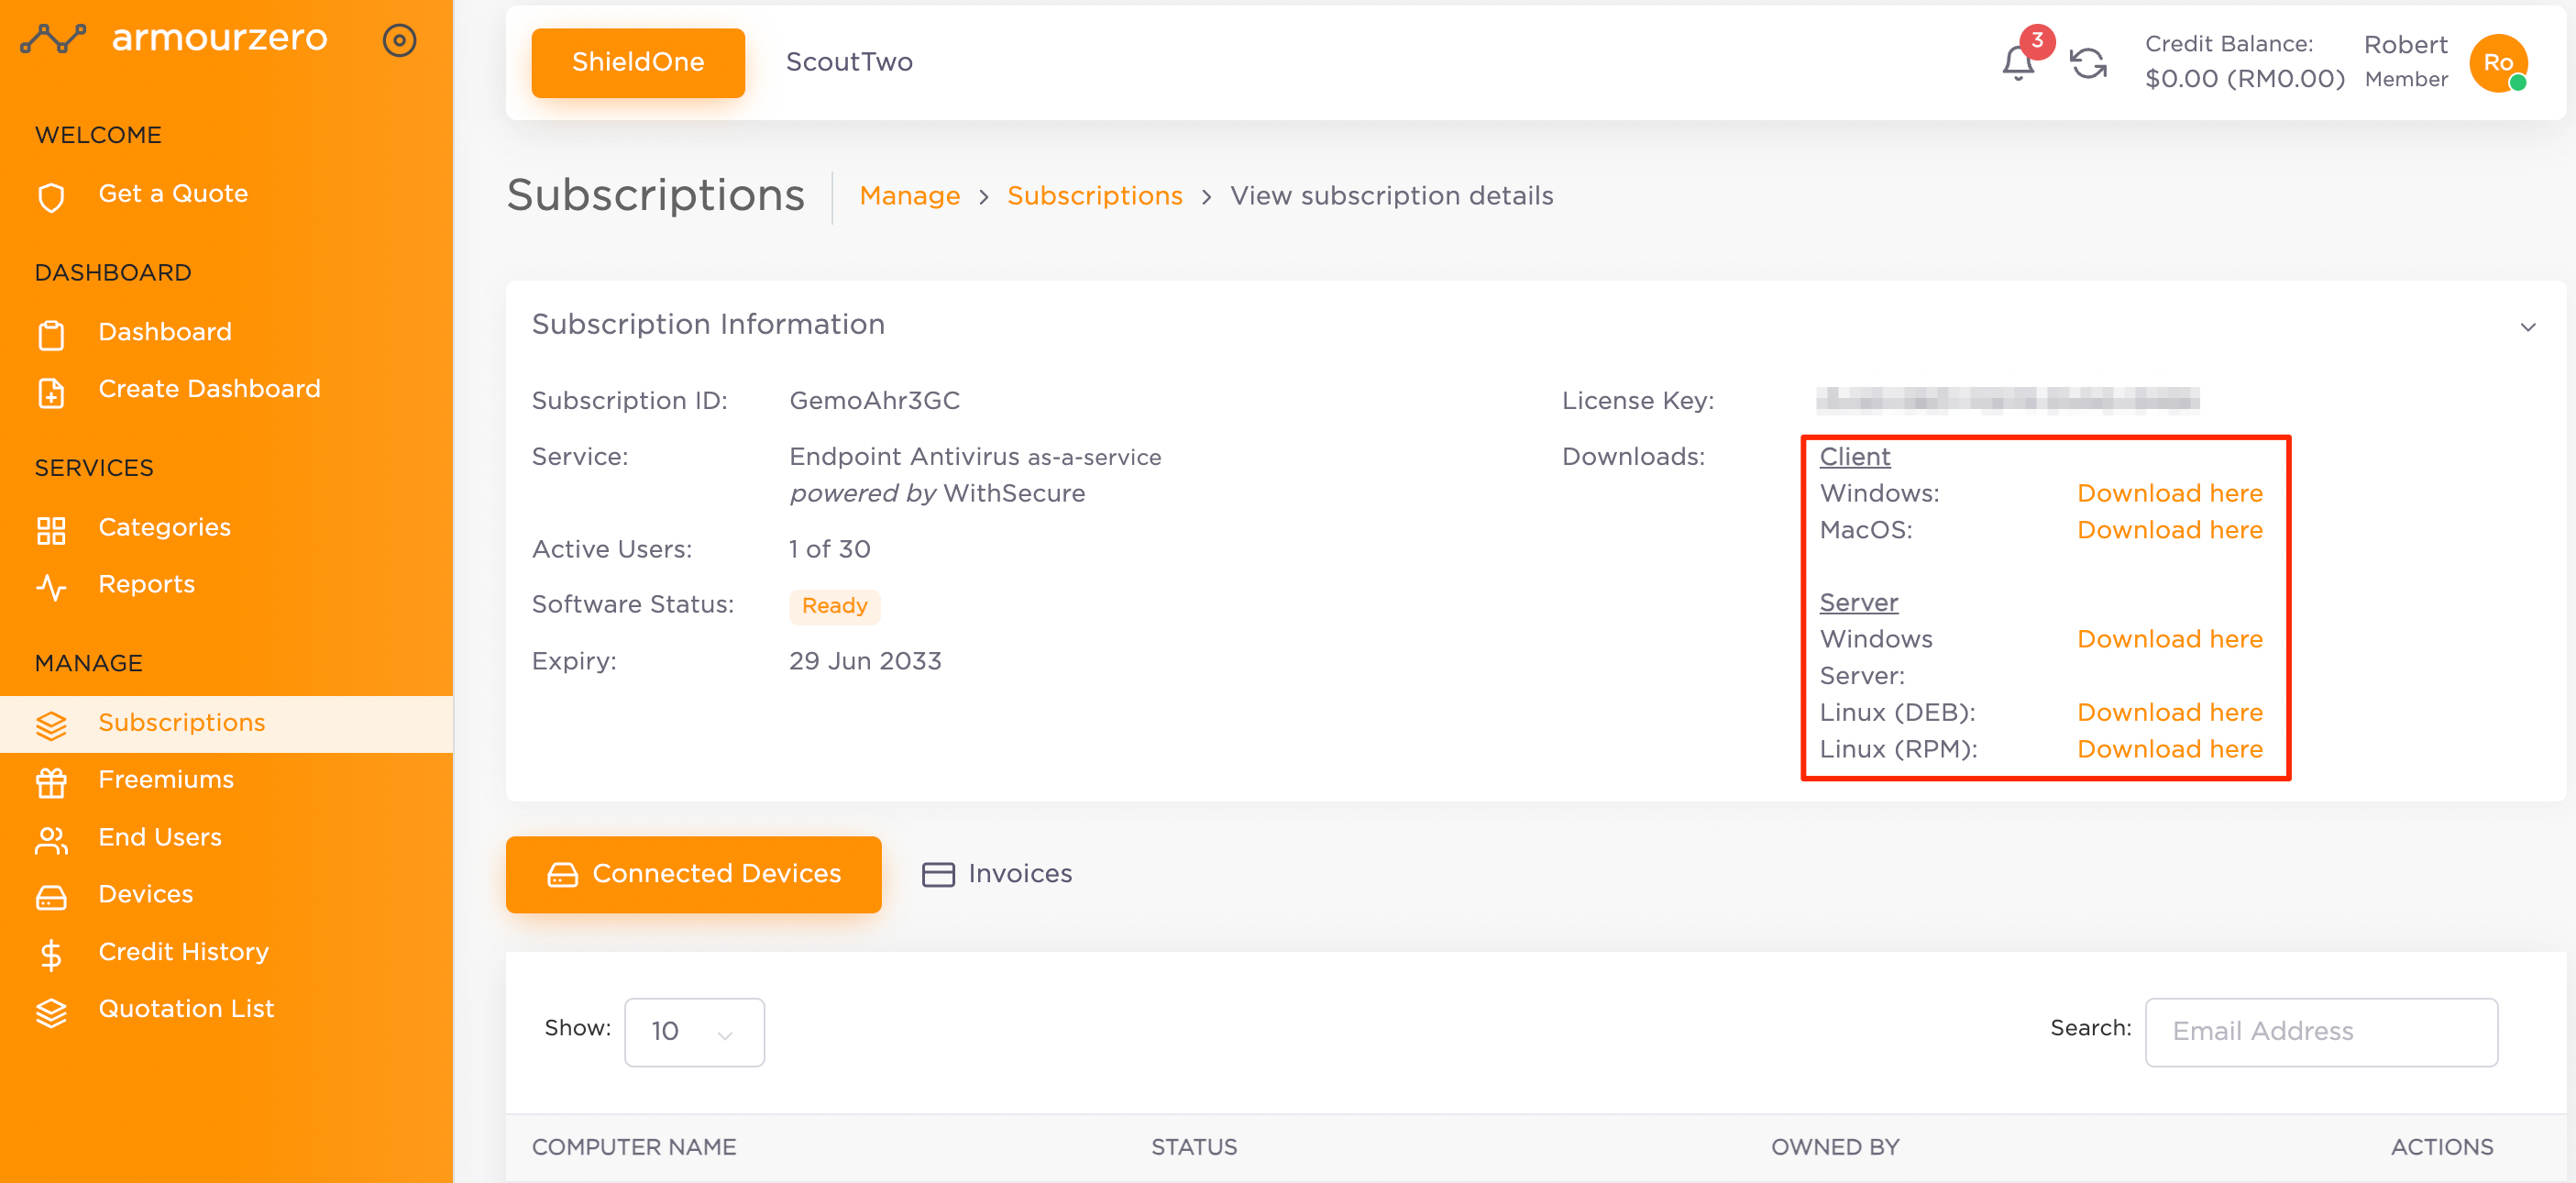Viewport: 2576px width, 1183px height.
Task: Download the Windows client installer
Action: 2169,493
